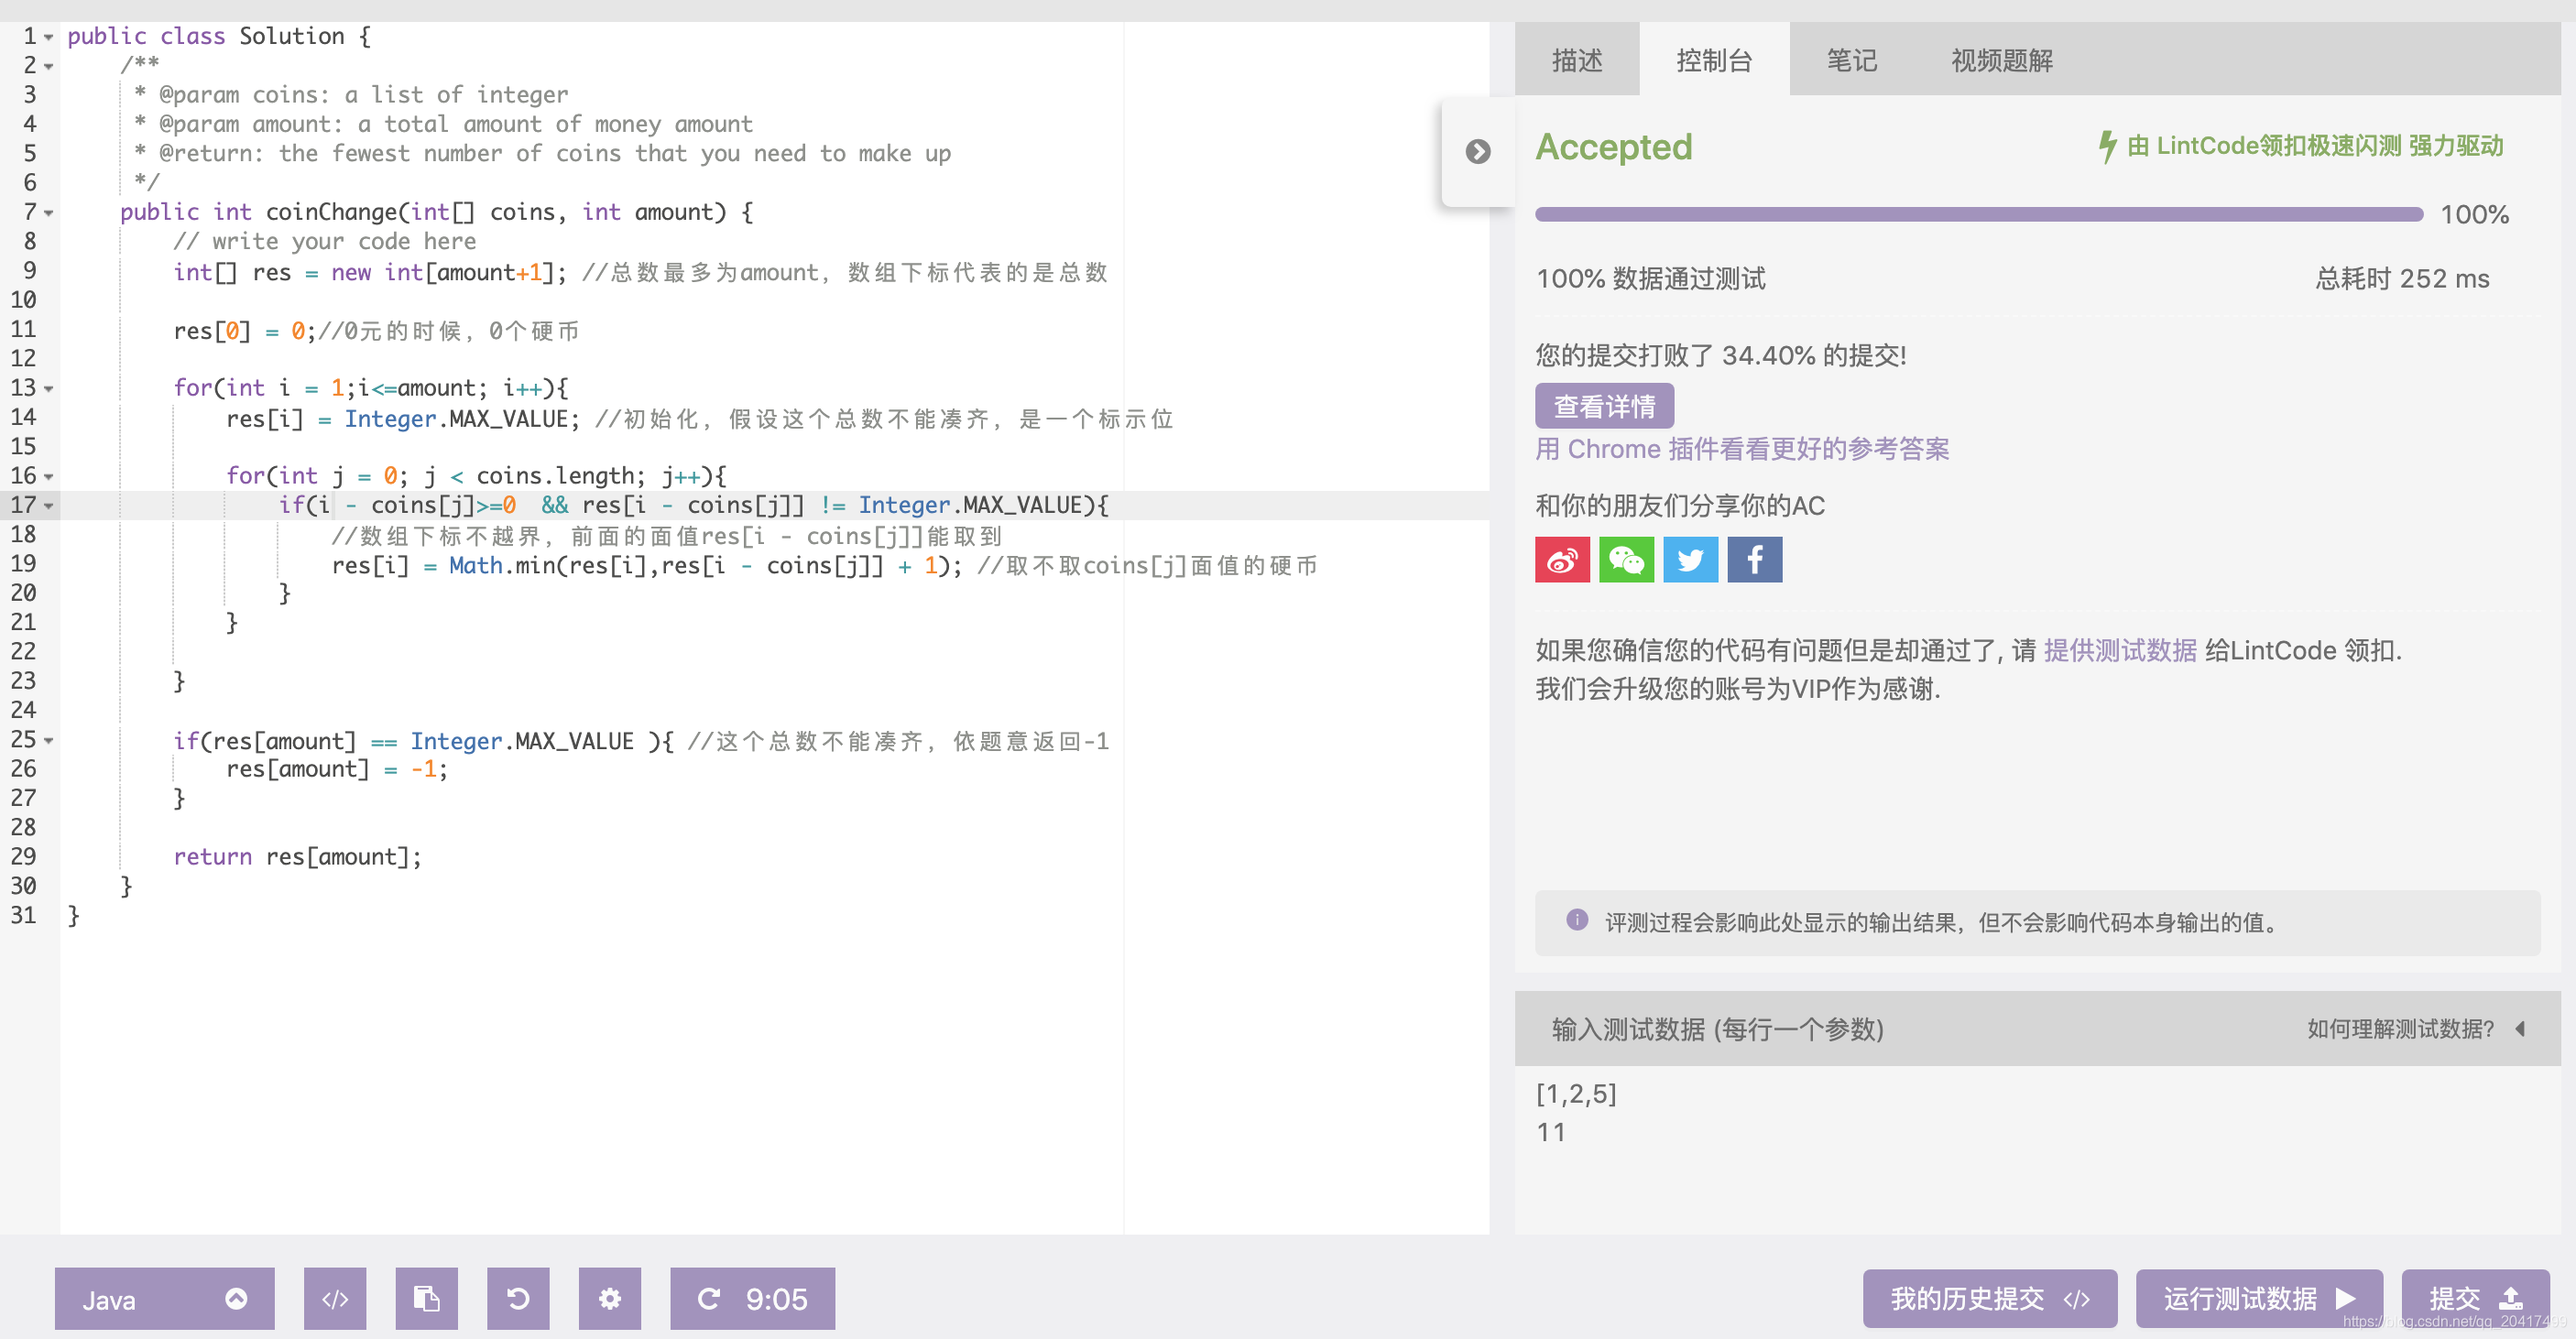2576x1339 pixels.
Task: Open 我的历史提交 submissions
Action: [x=1989, y=1298]
